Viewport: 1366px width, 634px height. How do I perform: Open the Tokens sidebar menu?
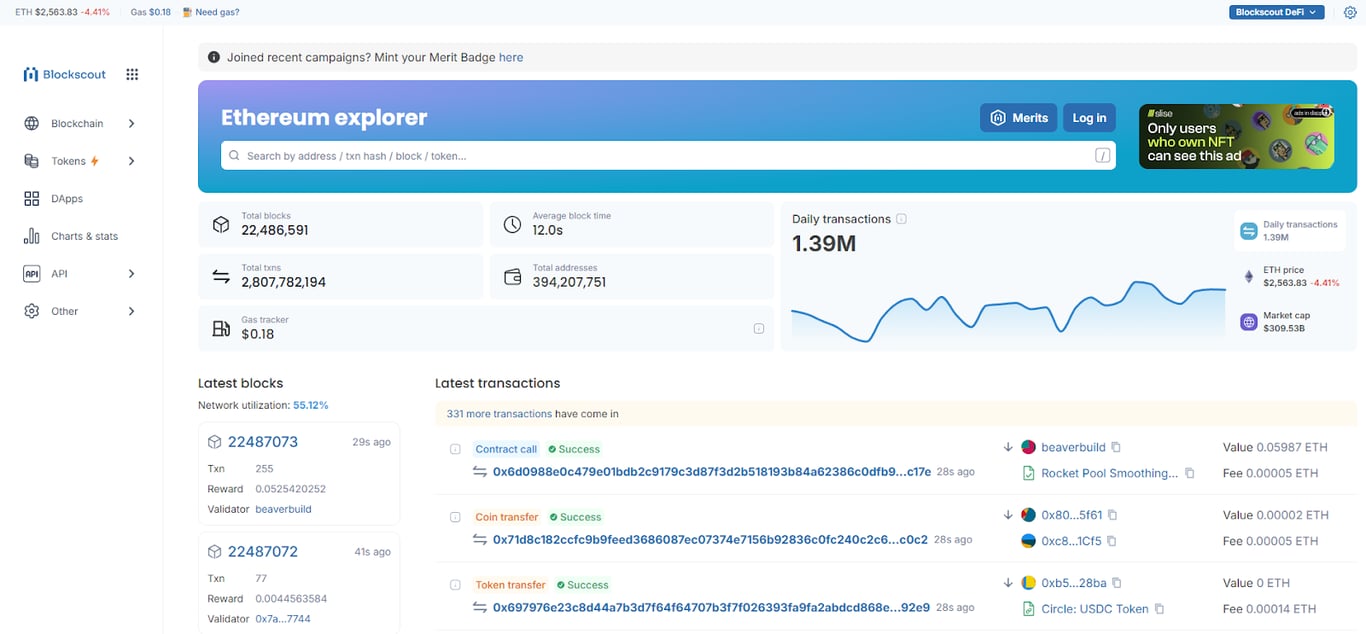[80, 161]
